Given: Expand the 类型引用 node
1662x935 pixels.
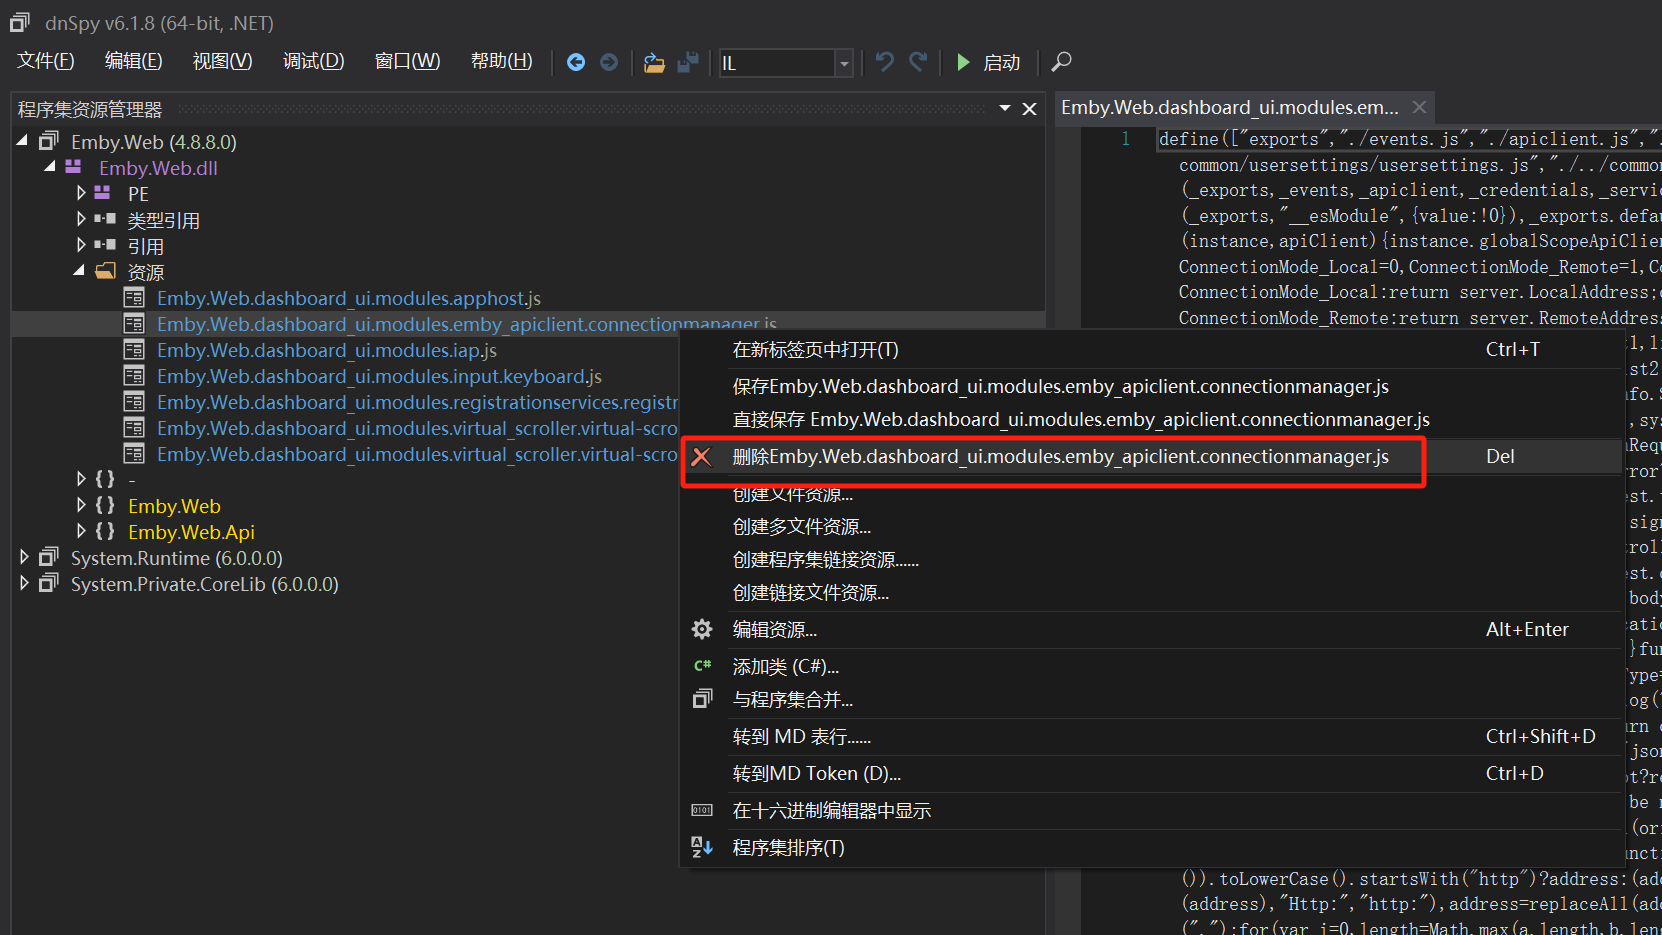Looking at the screenshot, I should (x=81, y=219).
